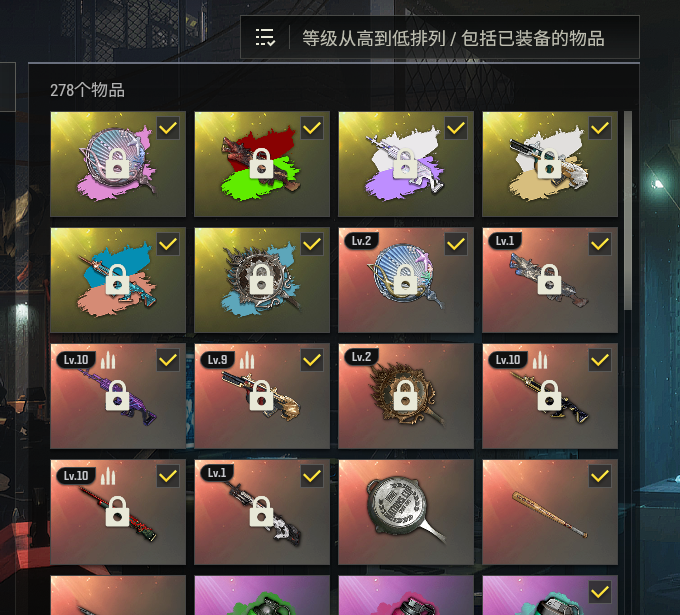Click the bullet icon on red Lv.10 sniper
Viewport: 680px width, 615px height.
(108, 476)
